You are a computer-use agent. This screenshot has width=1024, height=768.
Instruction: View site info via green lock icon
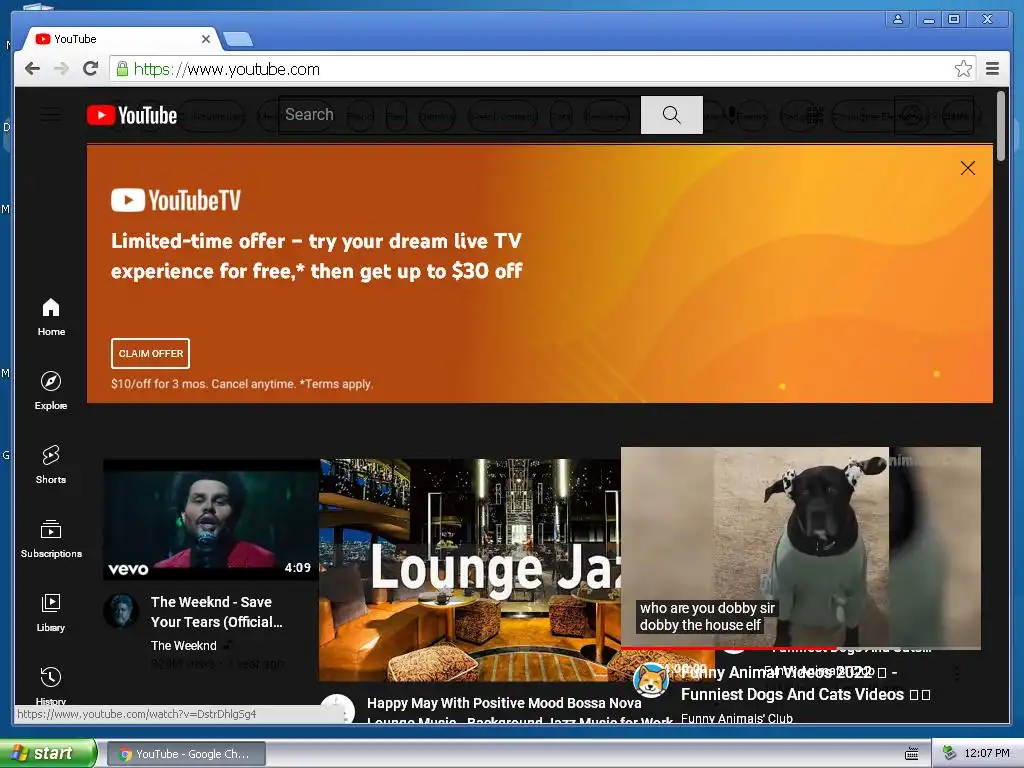(122, 69)
